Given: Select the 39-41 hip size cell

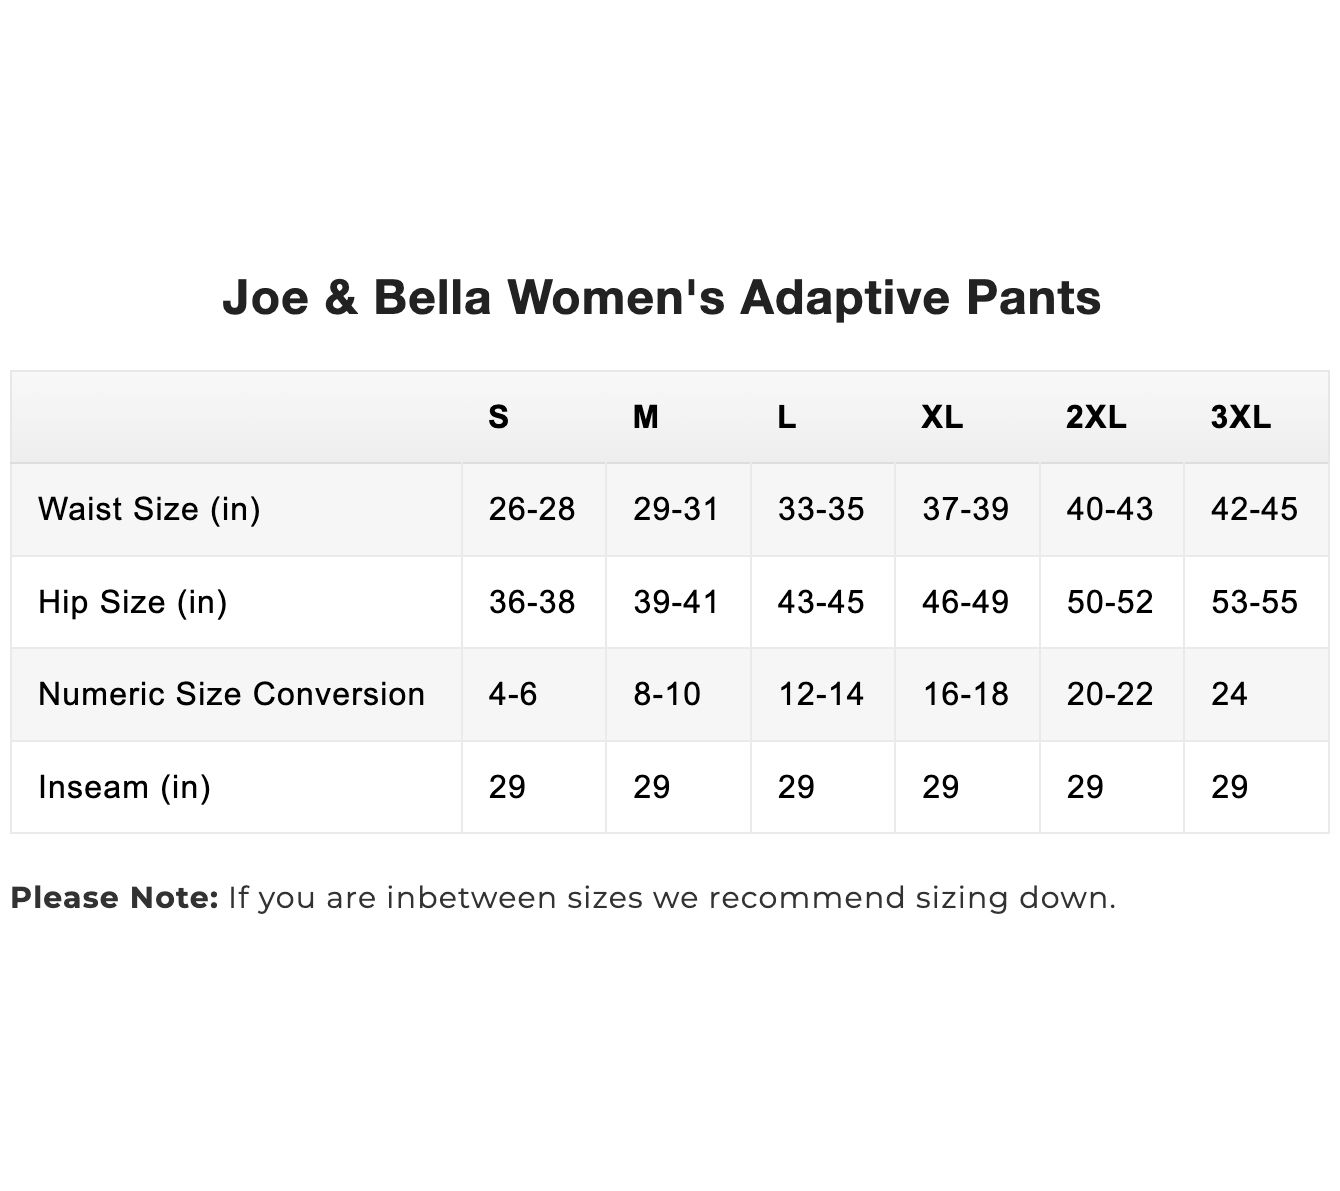Looking at the screenshot, I should pyautogui.click(x=676, y=602).
